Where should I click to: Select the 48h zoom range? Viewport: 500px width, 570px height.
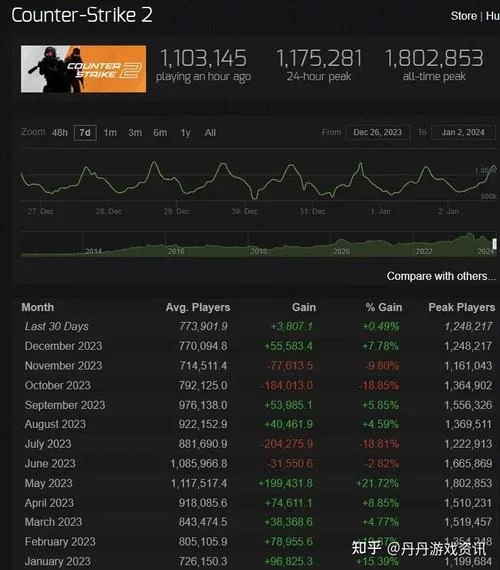point(60,133)
